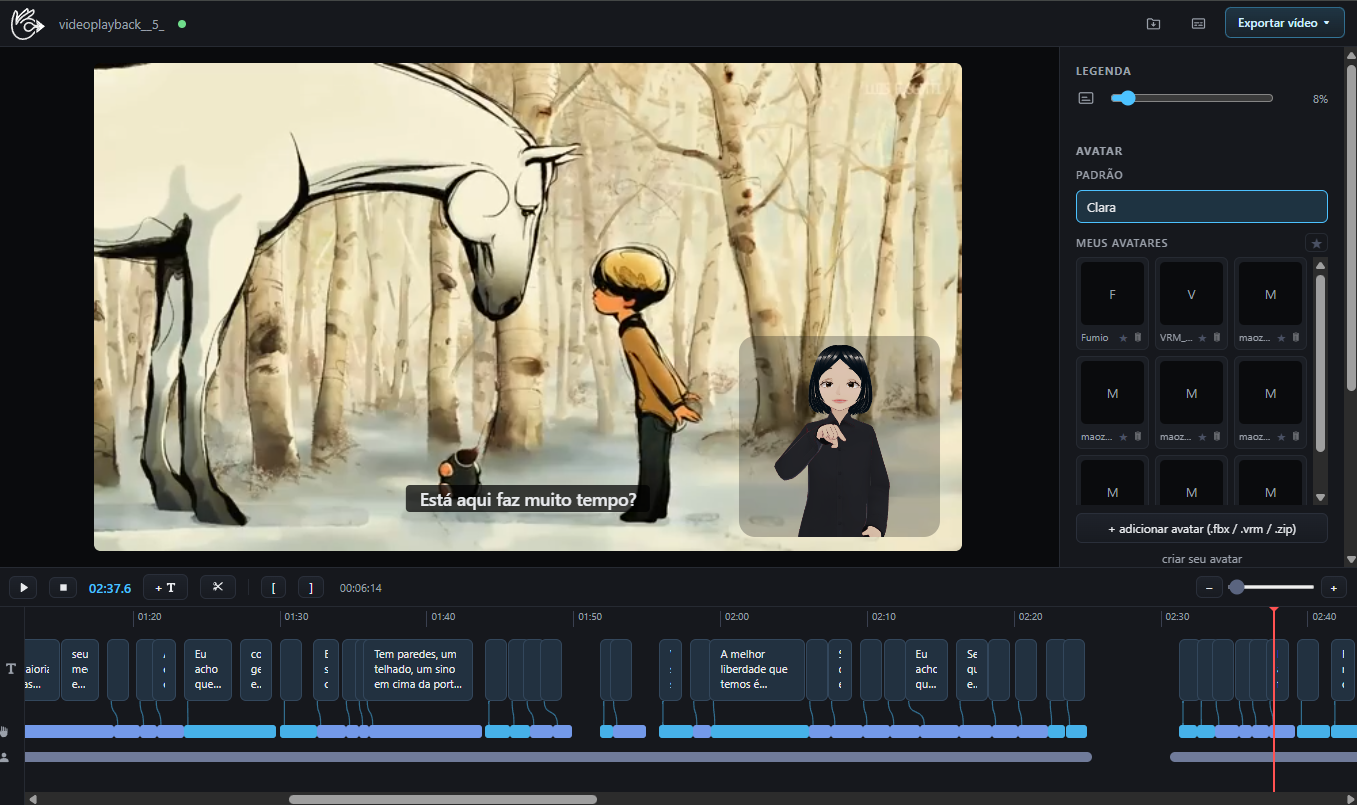
Task: Click the project name videoplayback__5_
Action: click(111, 23)
